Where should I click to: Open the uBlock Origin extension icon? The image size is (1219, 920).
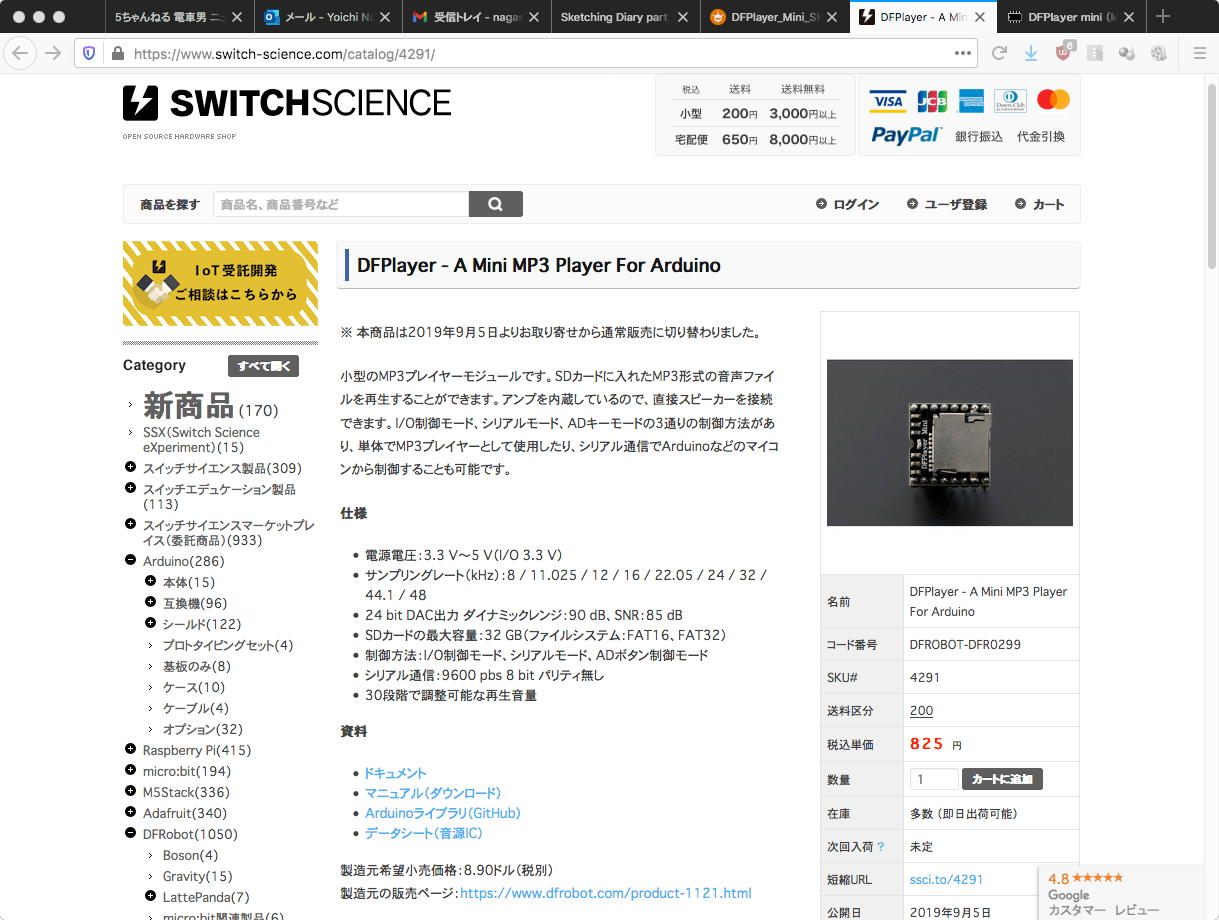click(1063, 52)
